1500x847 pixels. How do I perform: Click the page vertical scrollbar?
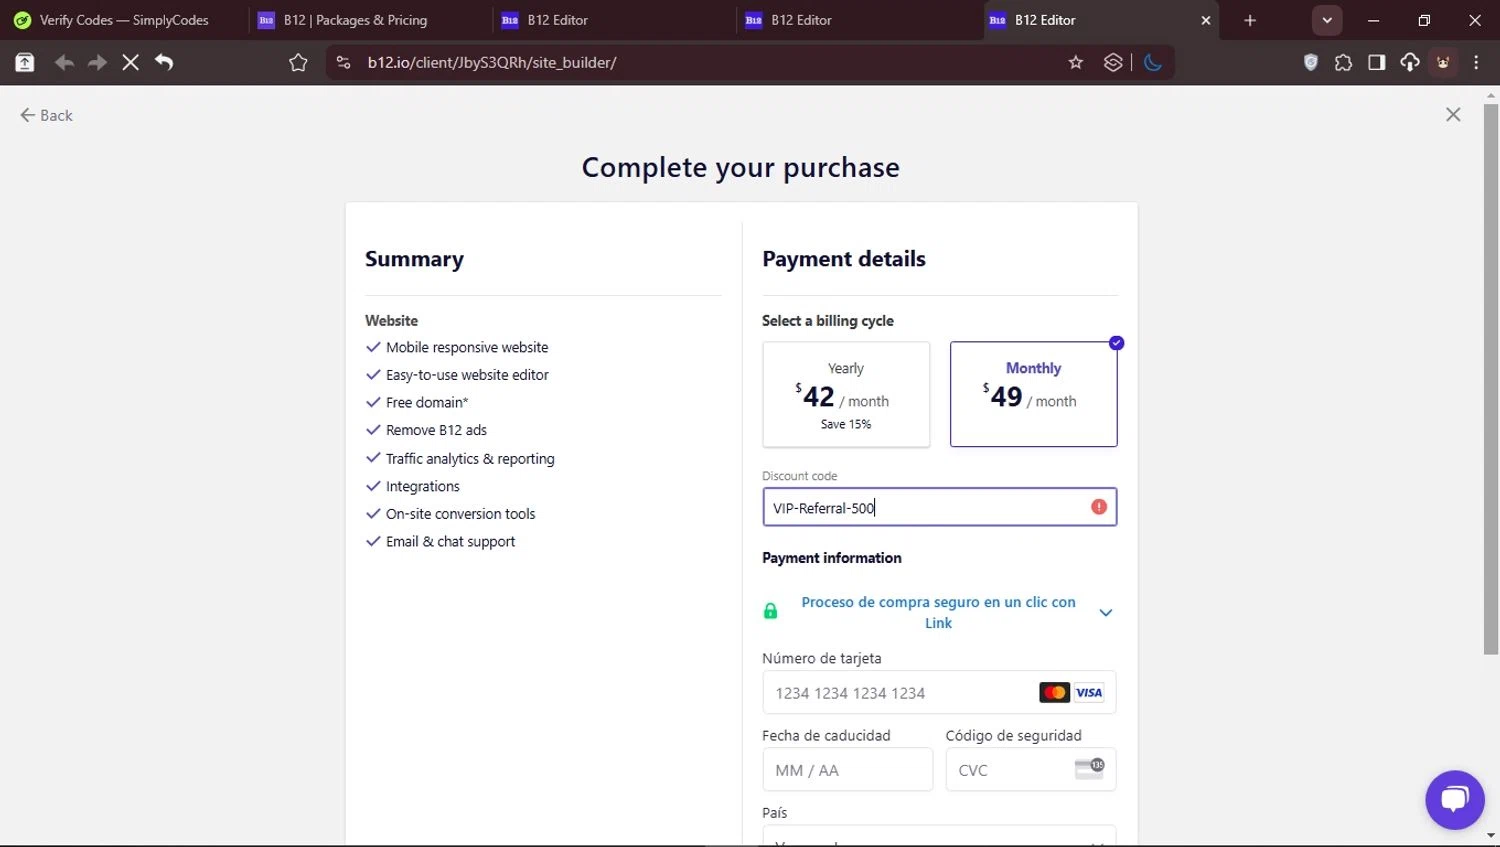point(1491,380)
